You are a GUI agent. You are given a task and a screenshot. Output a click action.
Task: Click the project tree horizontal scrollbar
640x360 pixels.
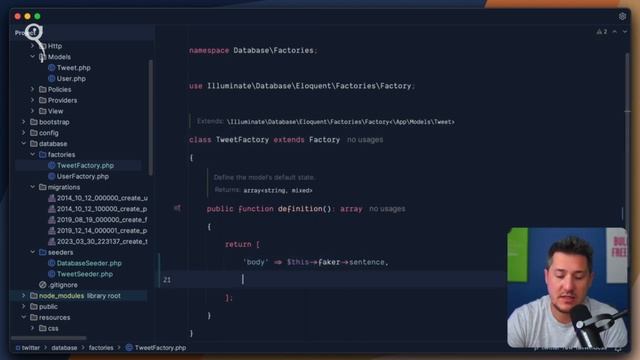[x=49, y=338]
